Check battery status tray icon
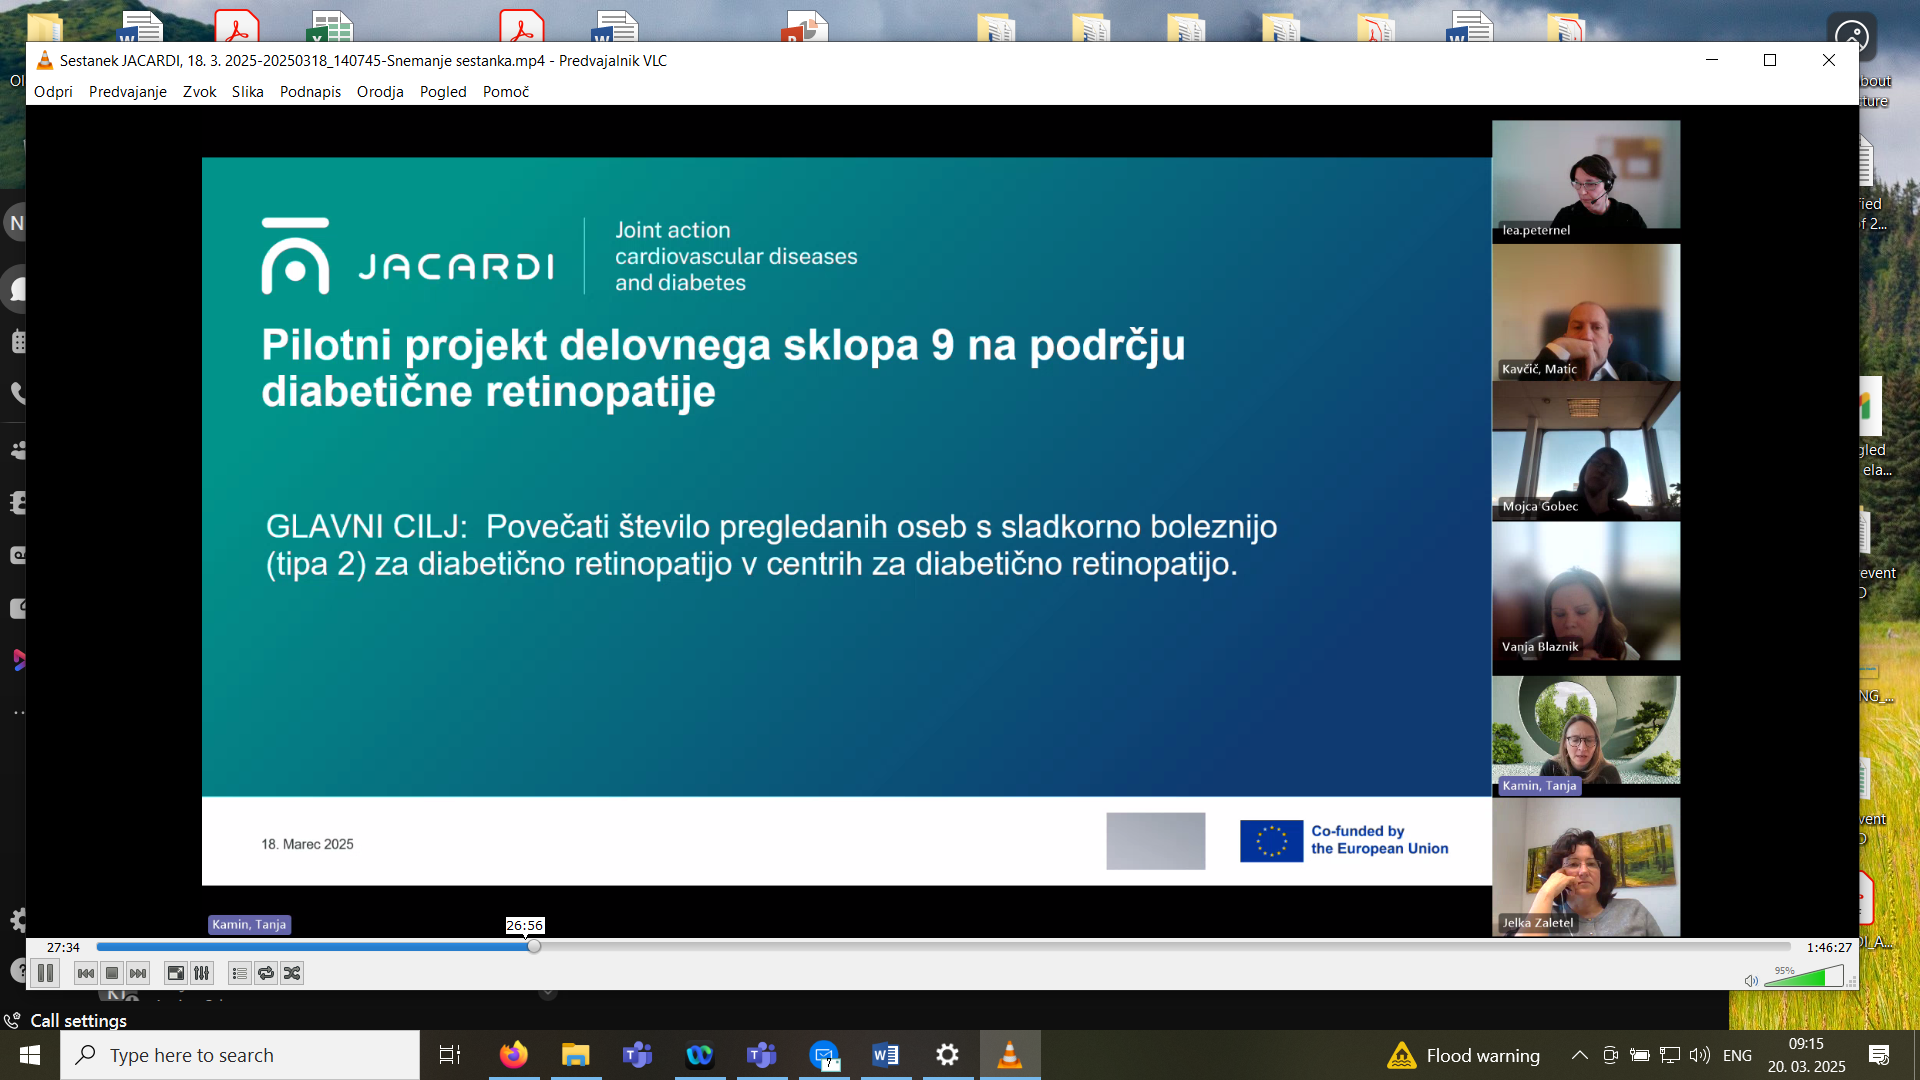This screenshot has height=1080, width=1920. tap(1640, 1055)
